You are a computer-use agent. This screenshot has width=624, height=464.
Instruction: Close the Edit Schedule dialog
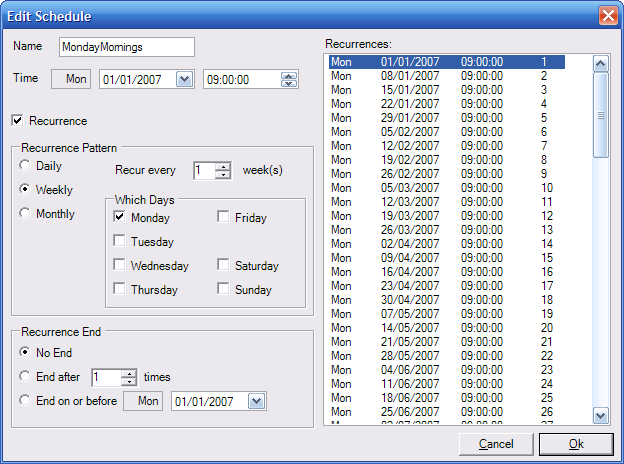607,15
